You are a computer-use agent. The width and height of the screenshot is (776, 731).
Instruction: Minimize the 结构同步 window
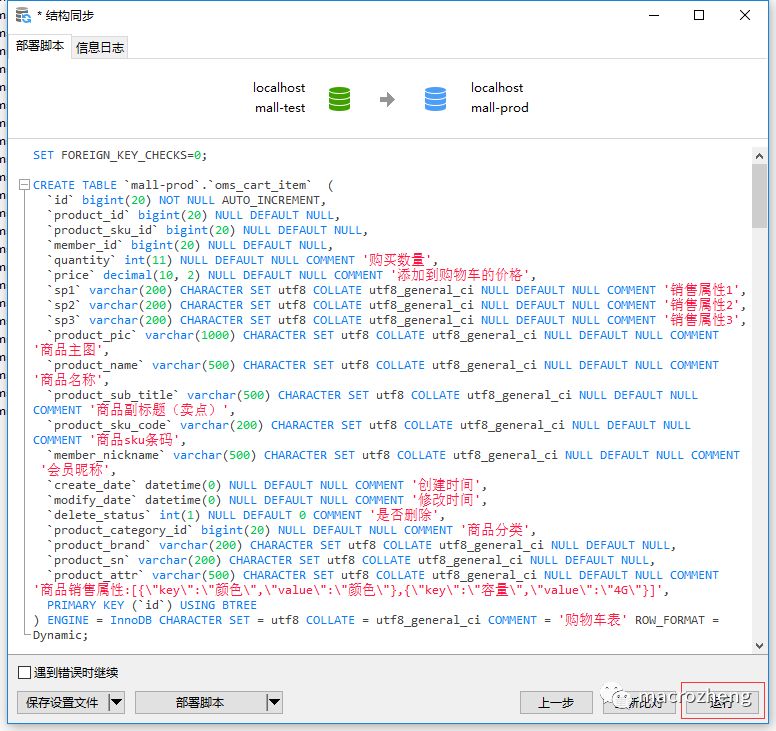[654, 15]
